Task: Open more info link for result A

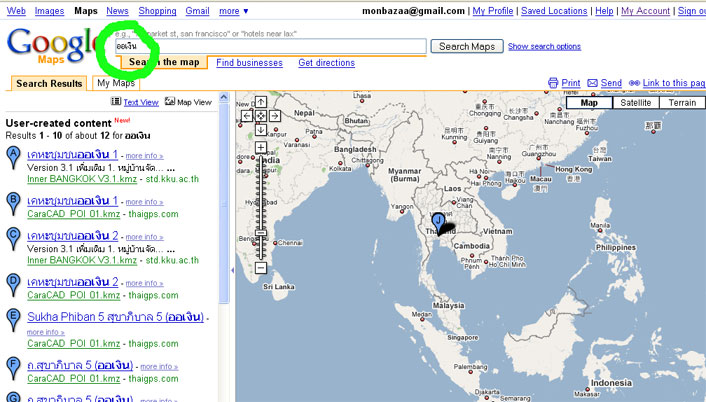Action: pyautogui.click(x=144, y=156)
